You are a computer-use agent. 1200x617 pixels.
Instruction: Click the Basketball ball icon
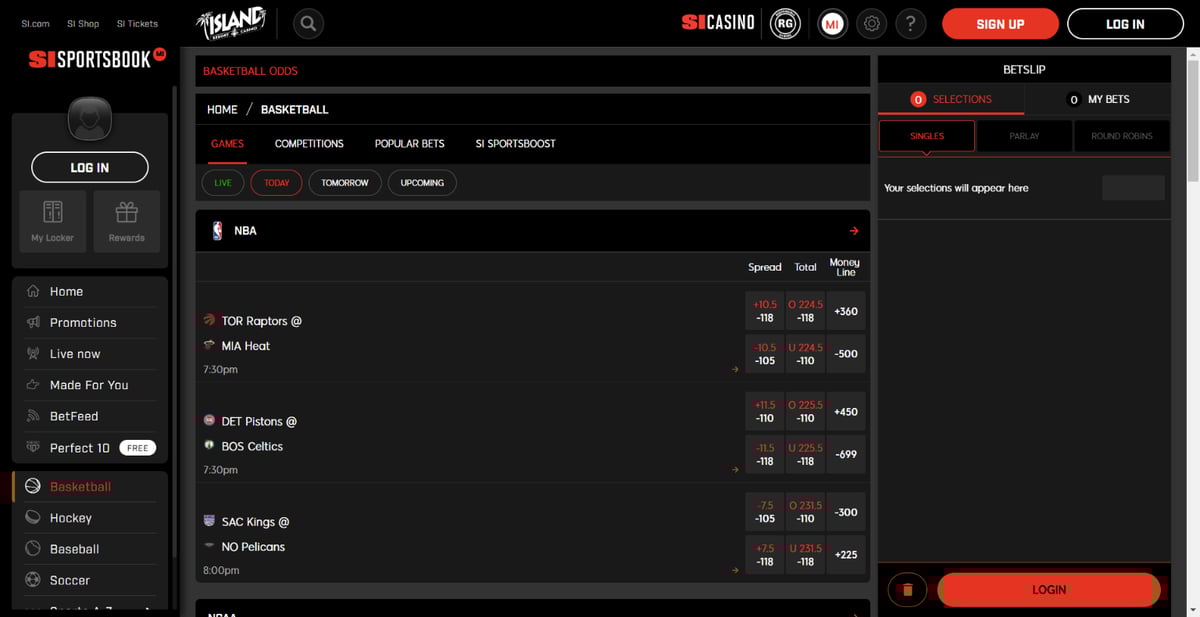32,487
